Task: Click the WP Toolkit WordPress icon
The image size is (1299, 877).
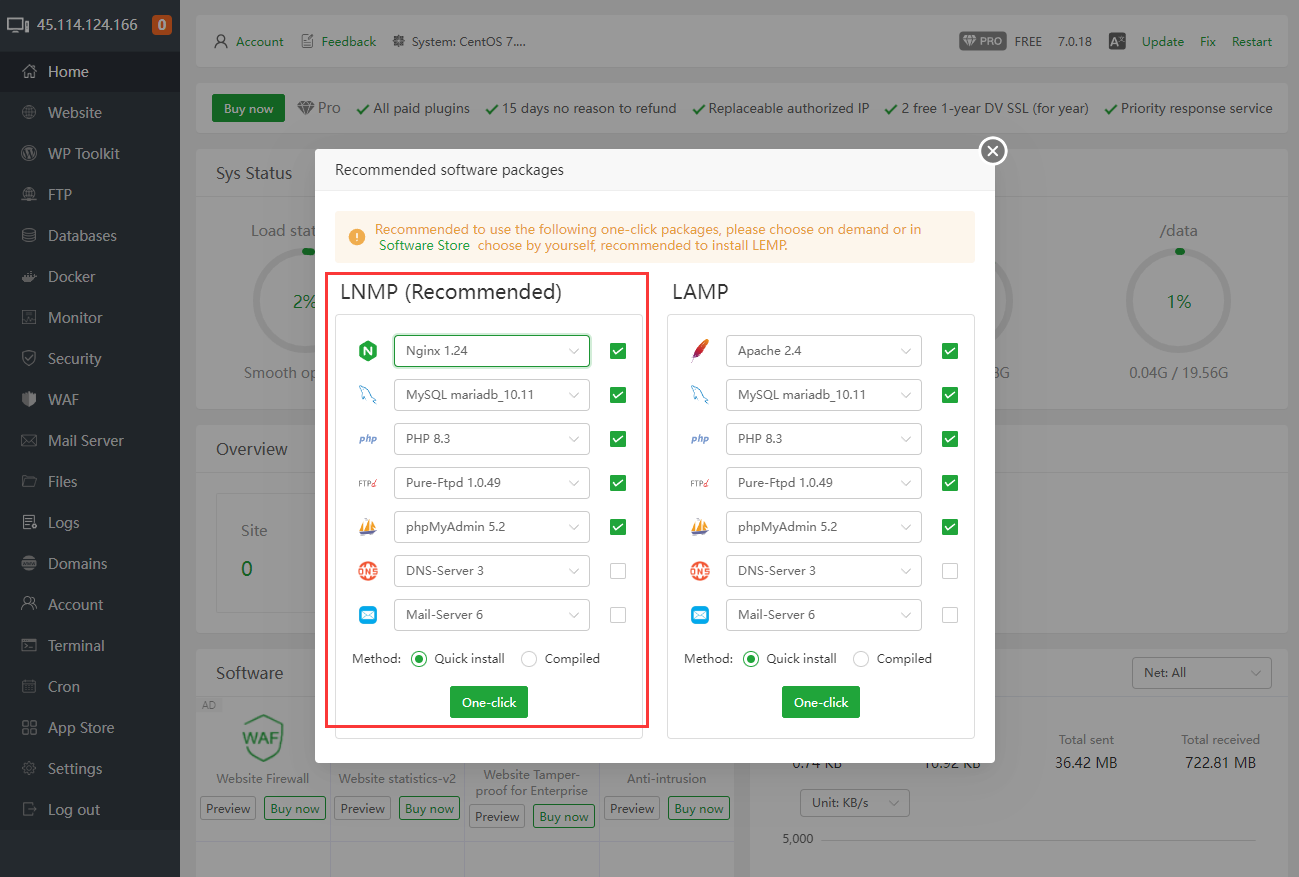Action: (x=29, y=154)
